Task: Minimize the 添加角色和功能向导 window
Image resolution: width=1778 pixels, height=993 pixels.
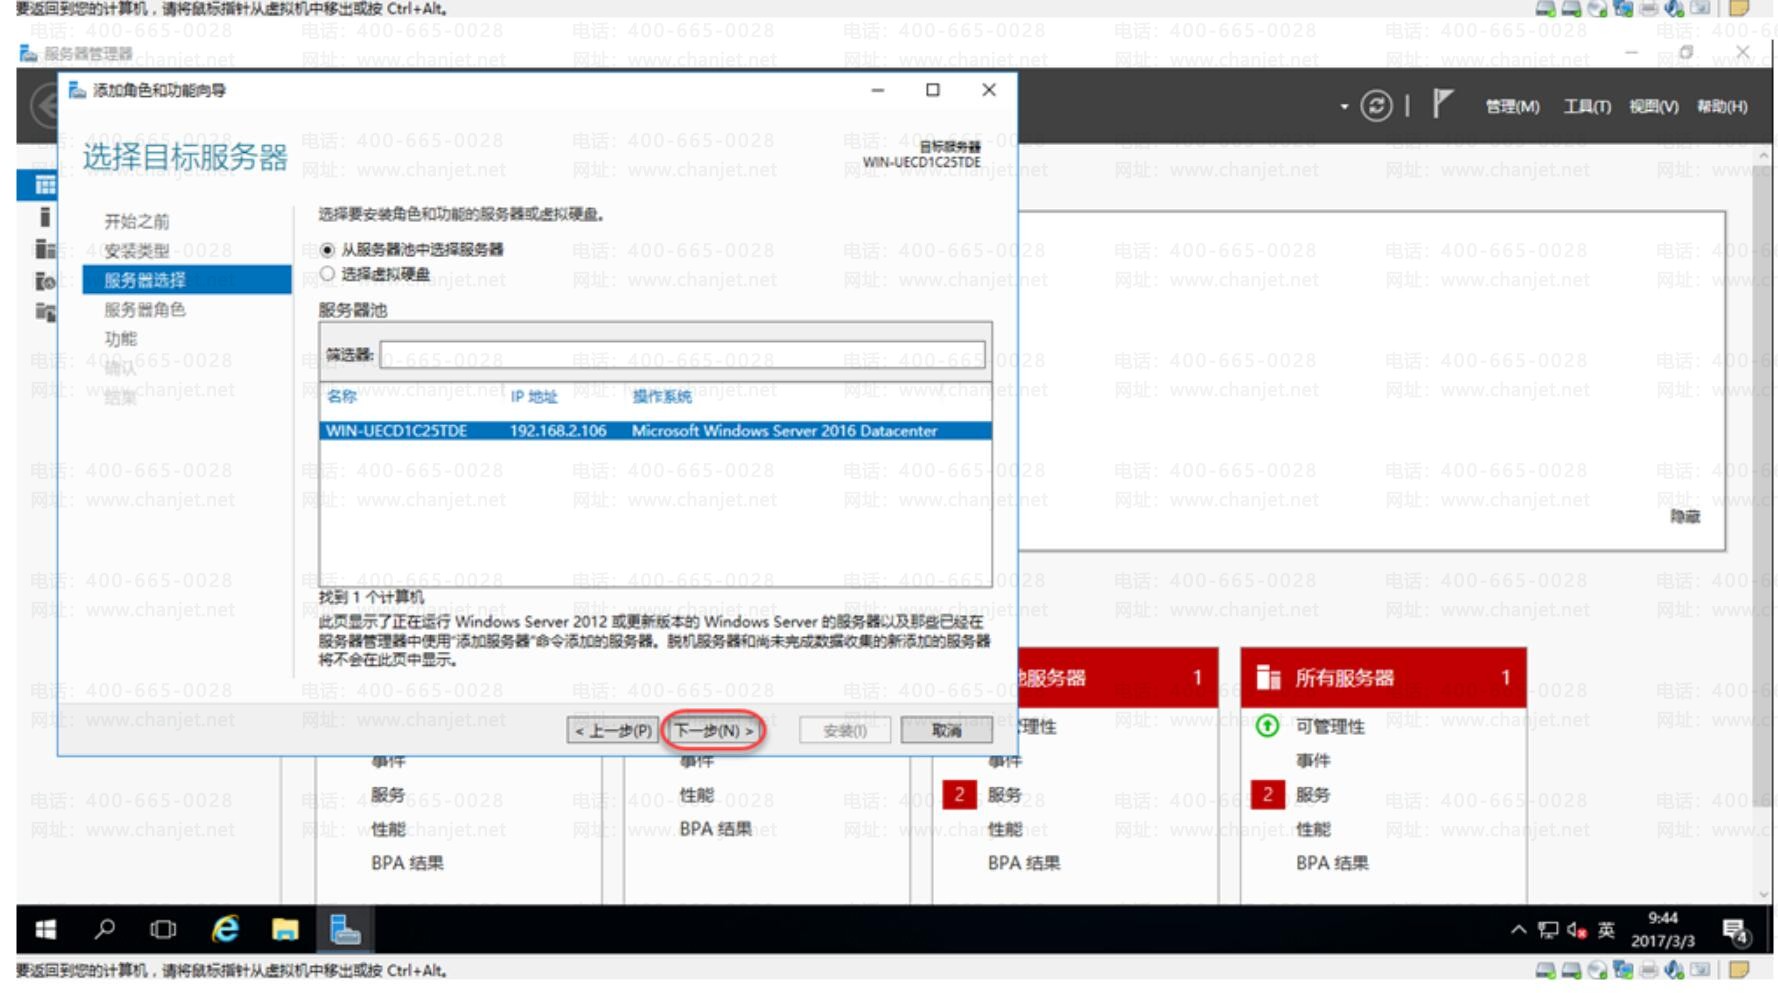Action: [x=877, y=90]
